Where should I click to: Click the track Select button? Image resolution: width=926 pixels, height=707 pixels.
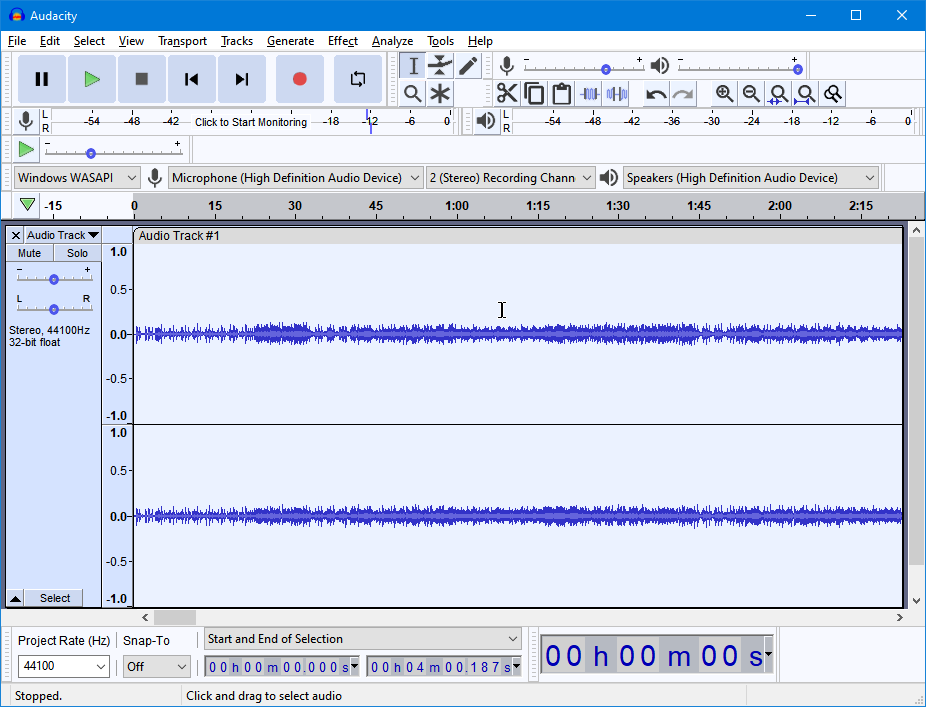(55, 598)
